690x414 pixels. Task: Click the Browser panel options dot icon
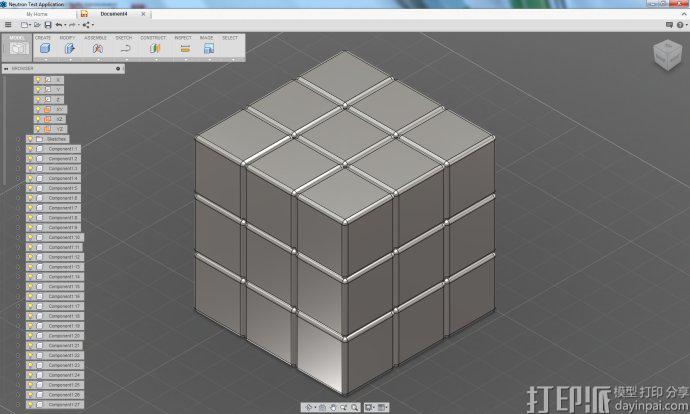(117, 69)
